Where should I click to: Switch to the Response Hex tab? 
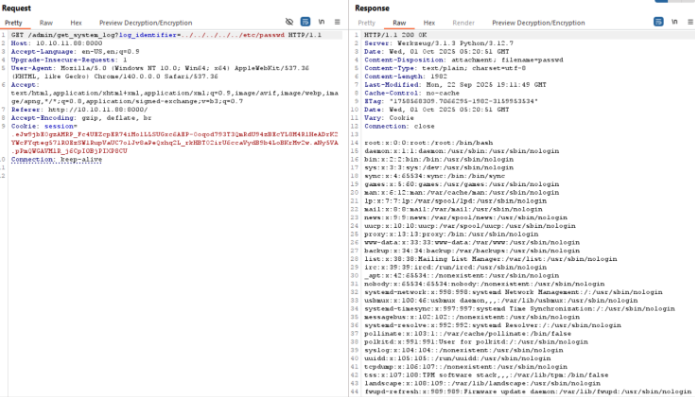click(x=429, y=23)
